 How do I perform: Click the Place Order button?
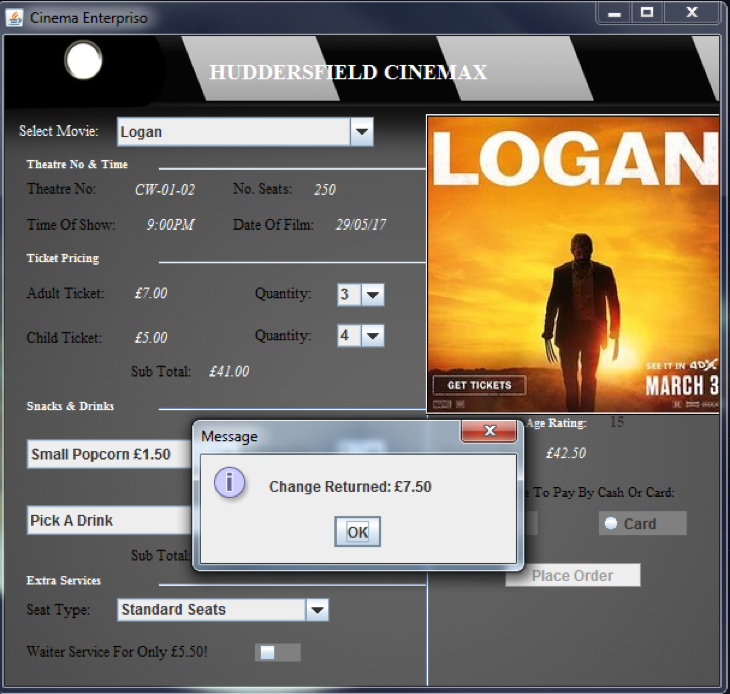pyautogui.click(x=573, y=575)
